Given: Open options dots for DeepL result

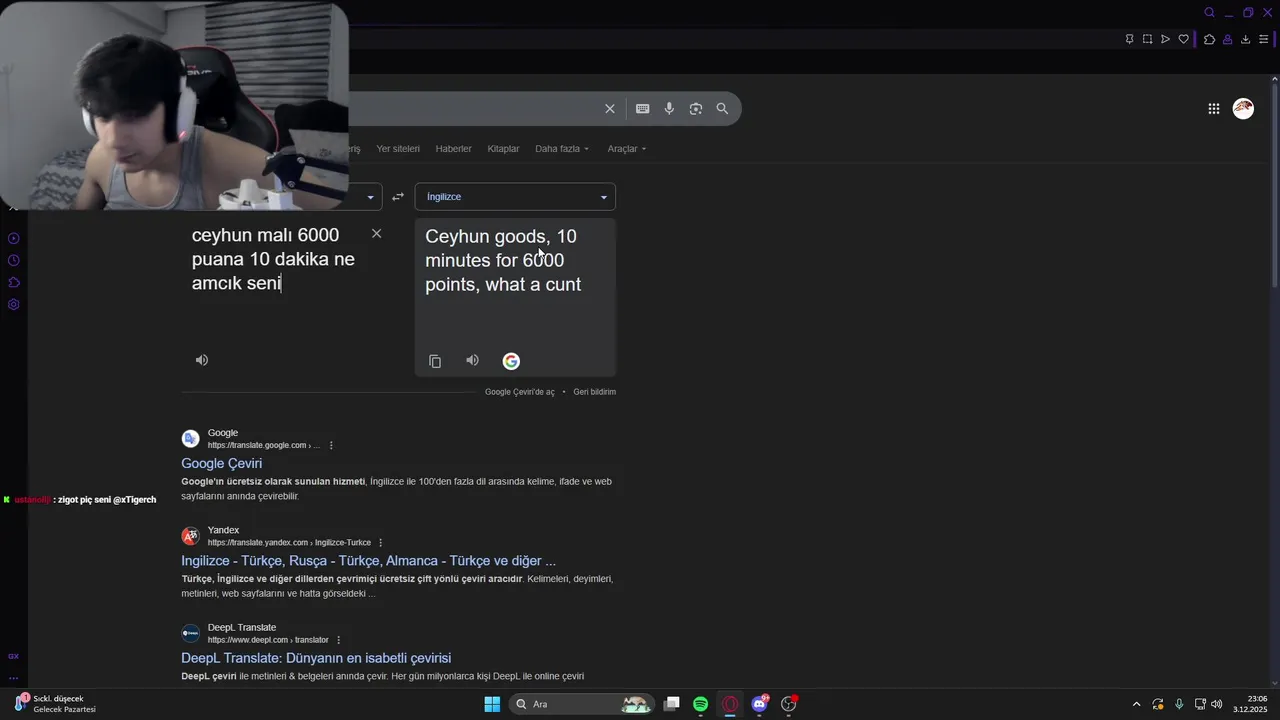Looking at the screenshot, I should coord(338,640).
